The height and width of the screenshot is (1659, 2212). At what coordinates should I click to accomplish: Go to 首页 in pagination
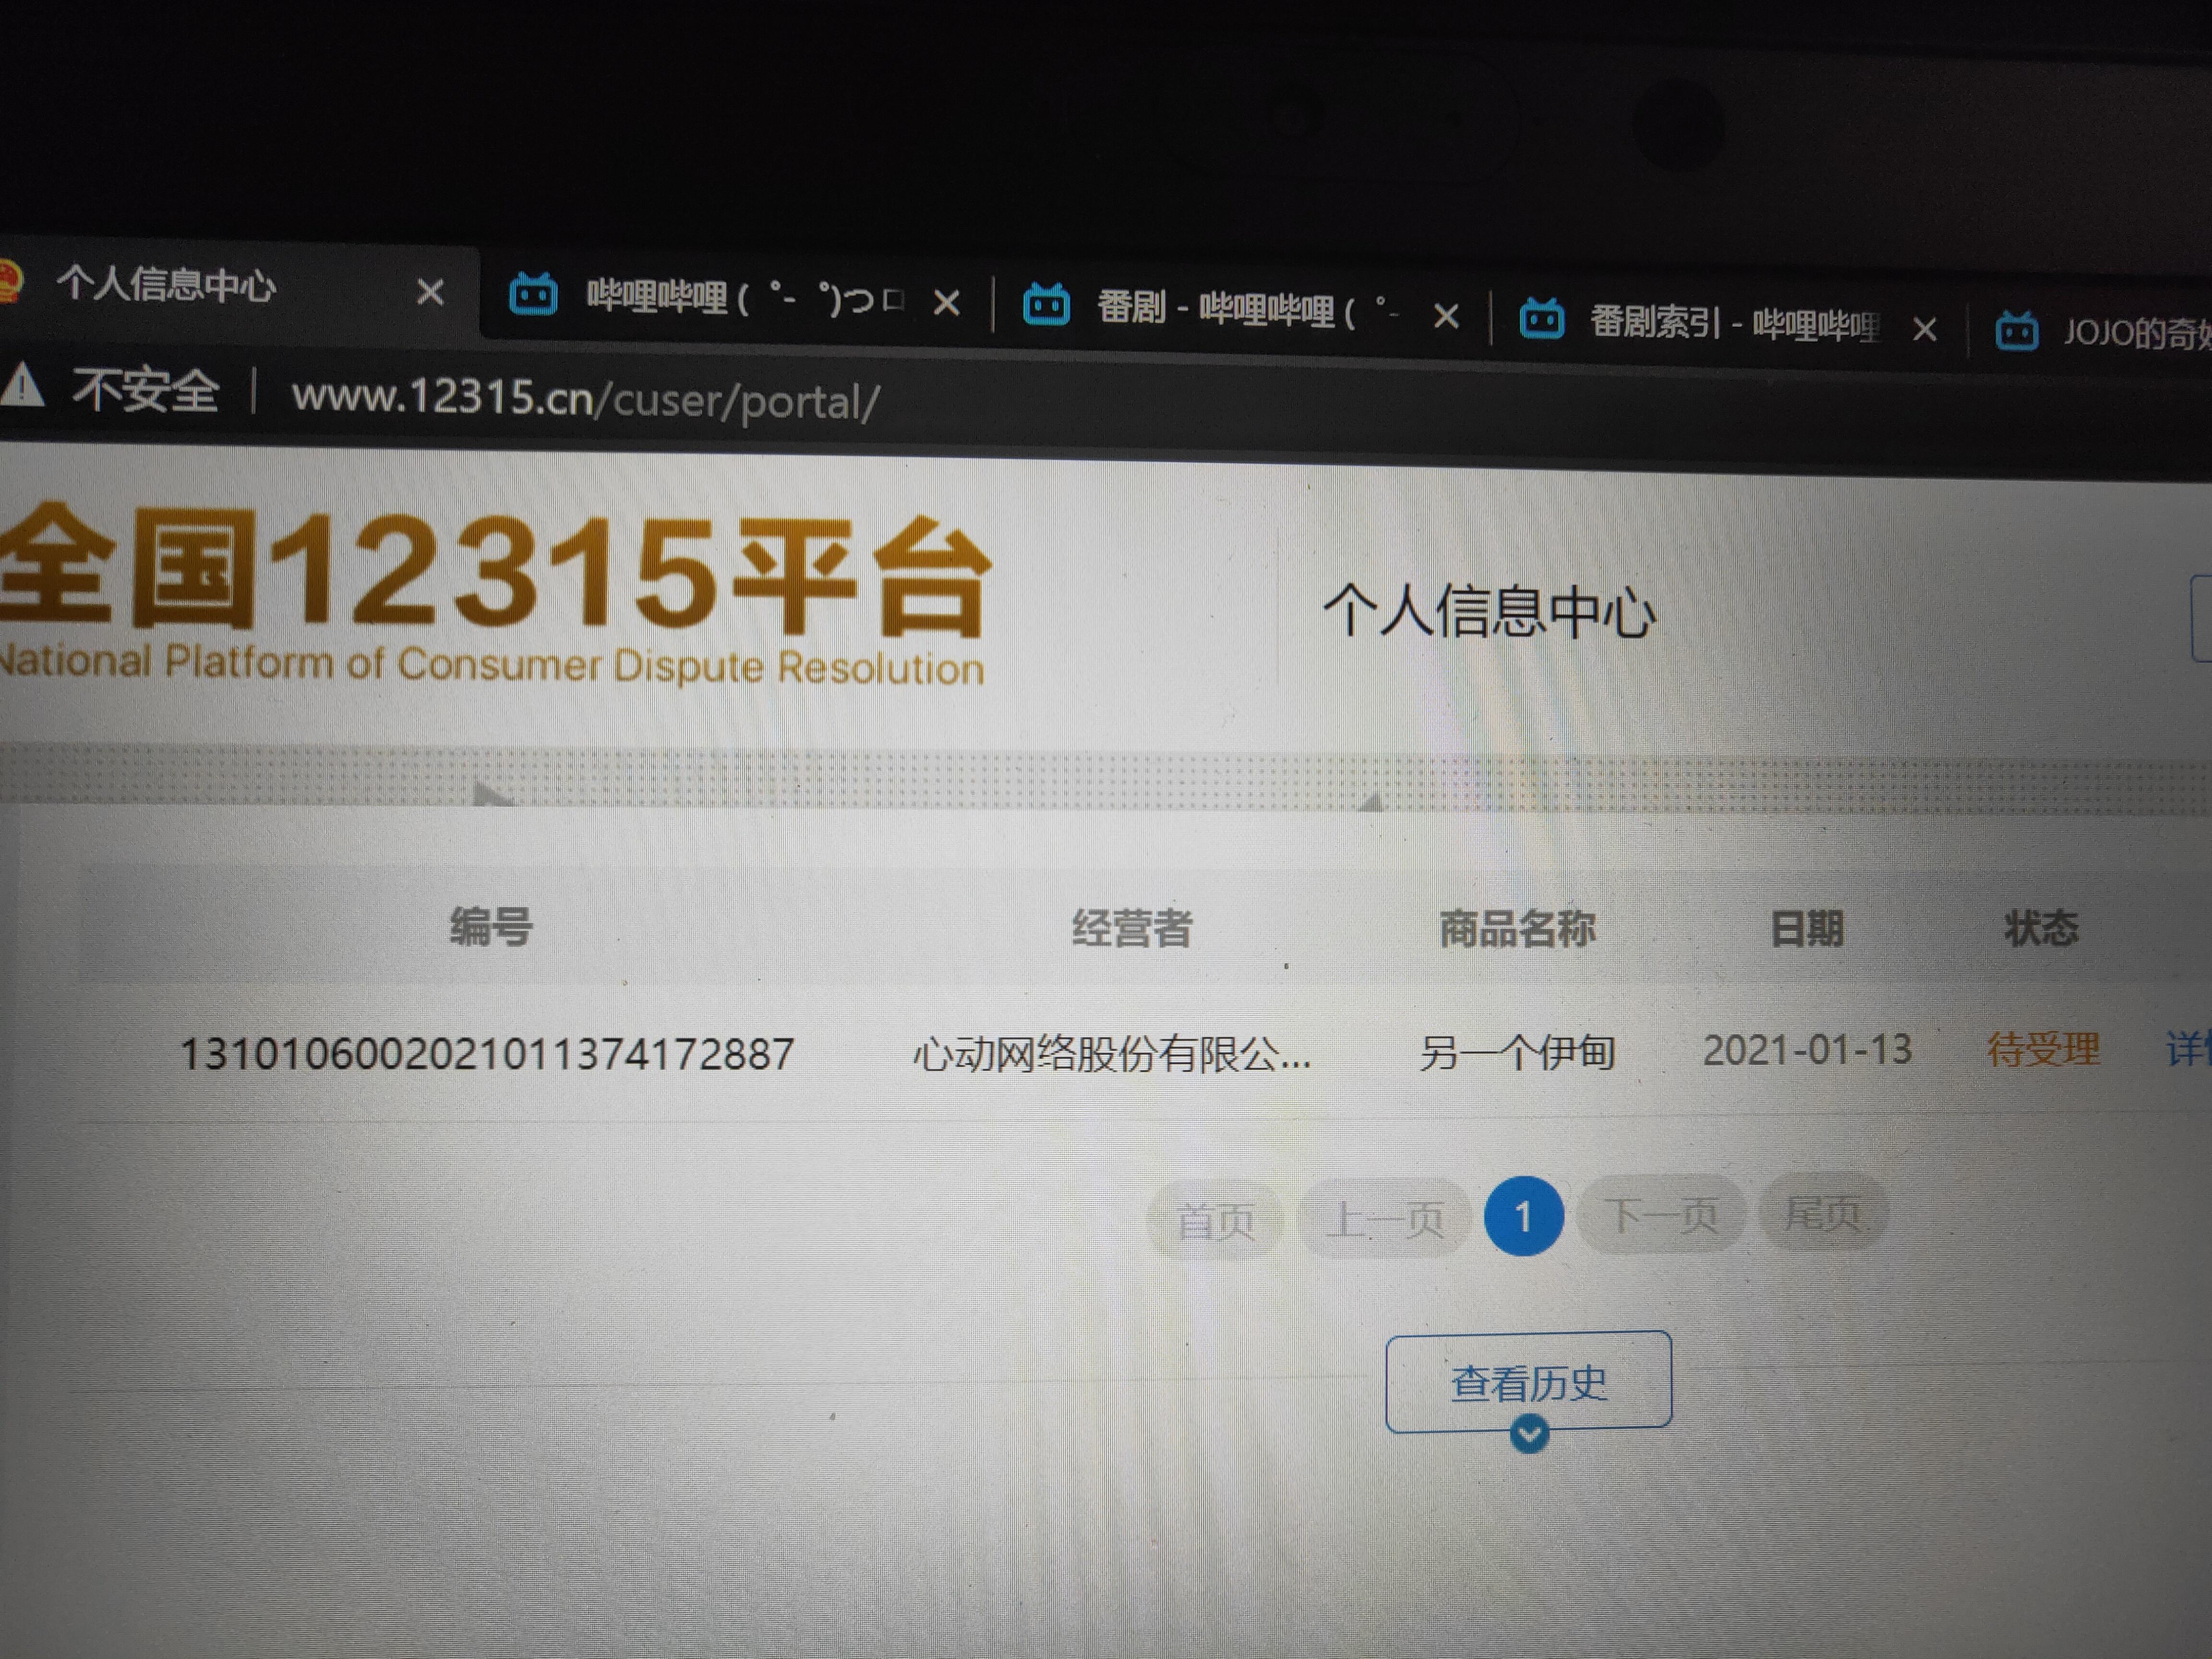[x=1215, y=1220]
